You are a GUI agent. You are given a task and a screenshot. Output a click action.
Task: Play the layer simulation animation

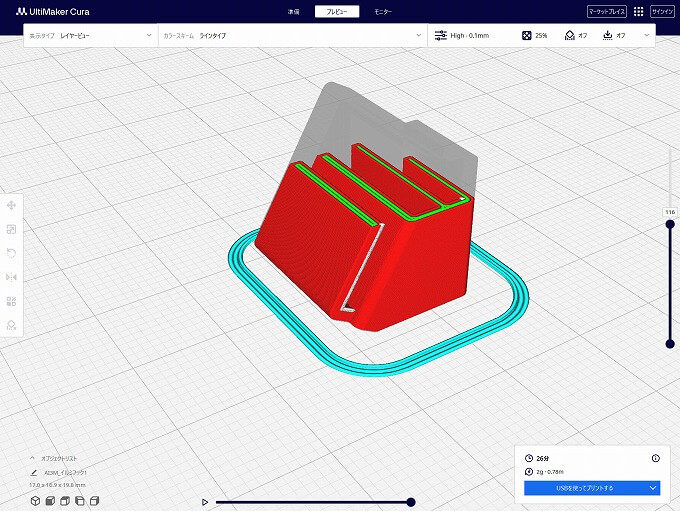(x=205, y=502)
